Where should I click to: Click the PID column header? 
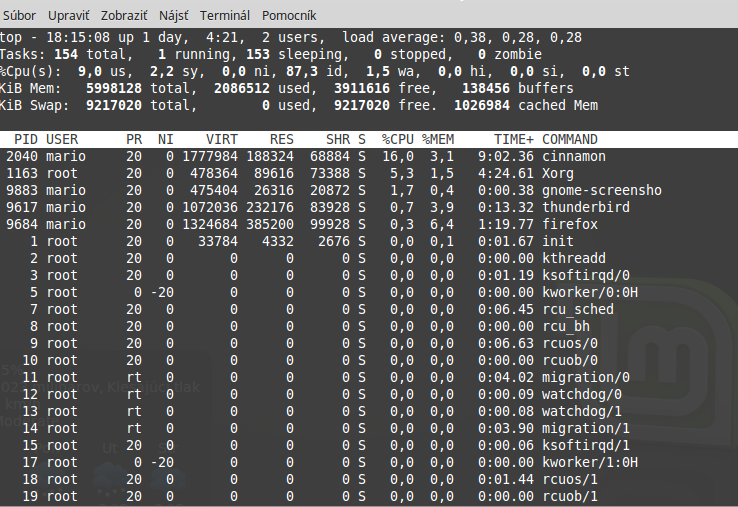26,139
